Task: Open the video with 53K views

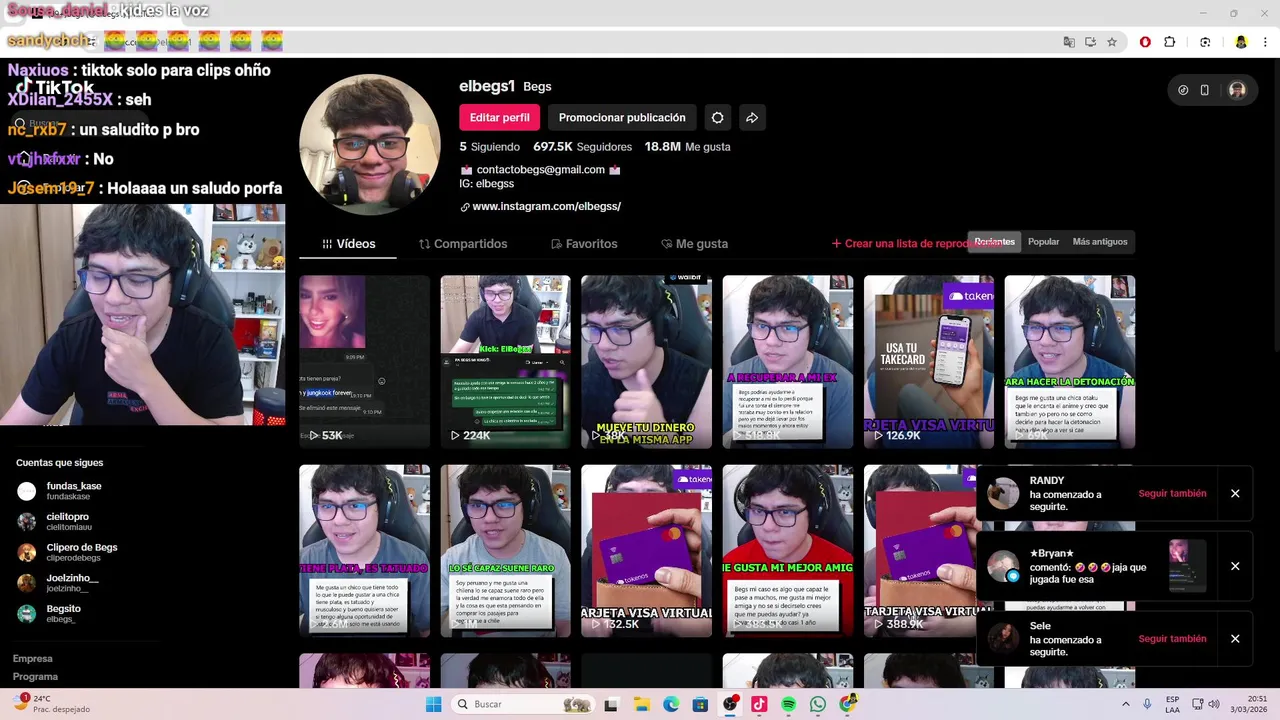Action: (x=364, y=361)
